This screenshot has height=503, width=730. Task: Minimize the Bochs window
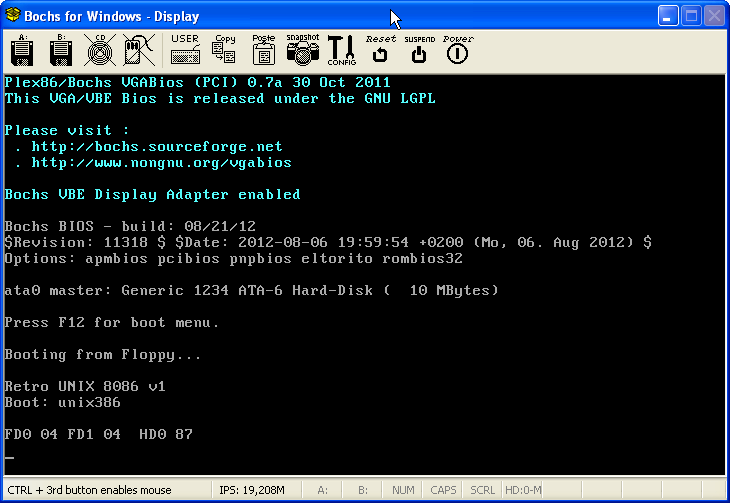tap(668, 16)
